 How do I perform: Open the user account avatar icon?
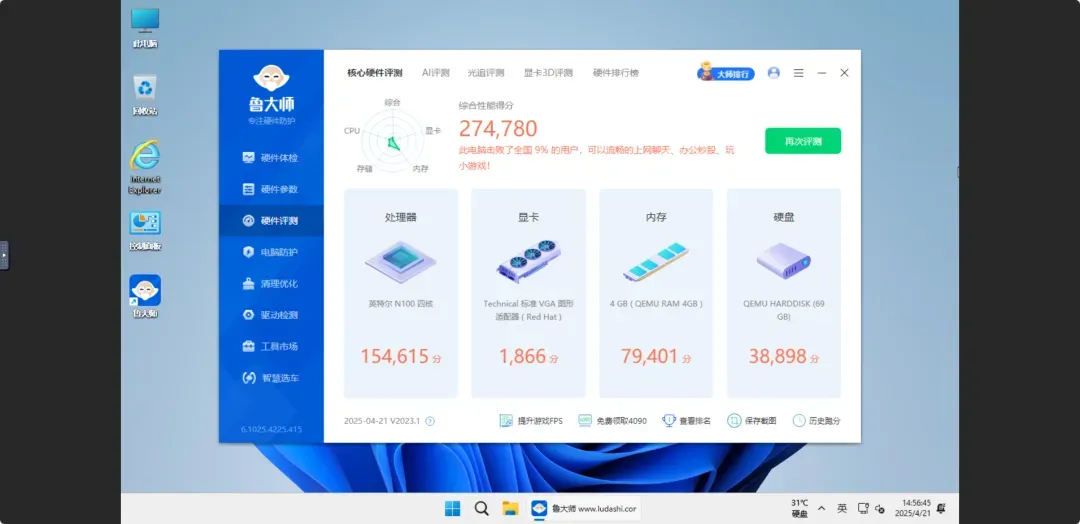[x=773, y=73]
